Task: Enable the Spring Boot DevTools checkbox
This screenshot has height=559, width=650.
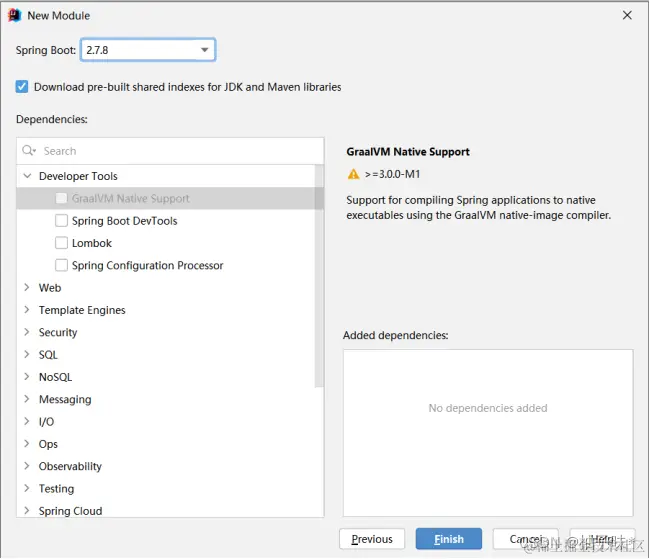Action: (62, 221)
